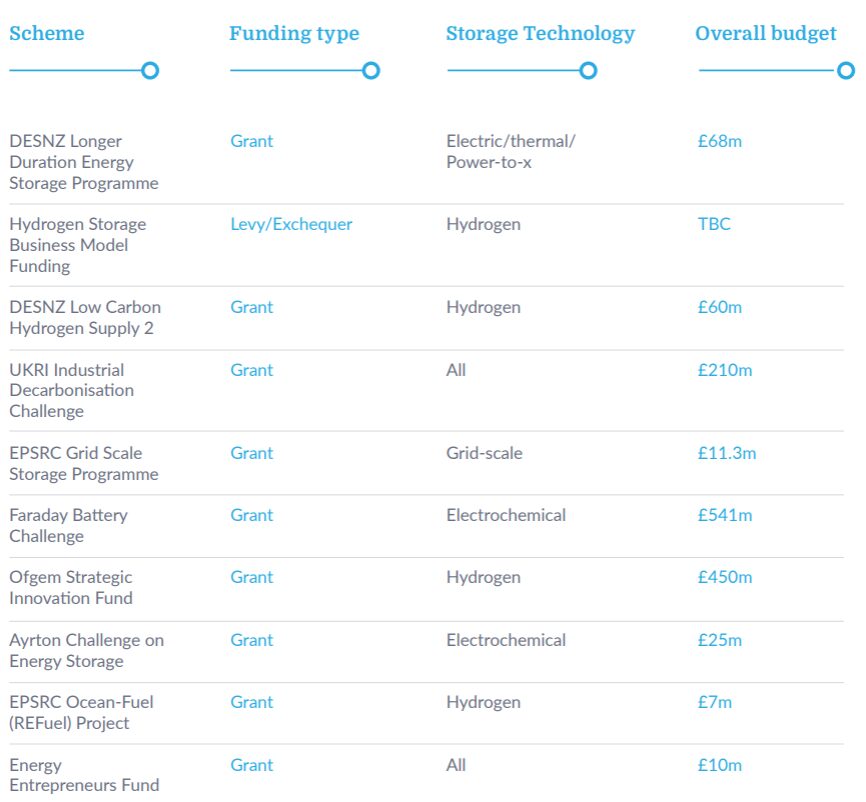
Task: Click the £68m budget link
Action: [x=720, y=141]
